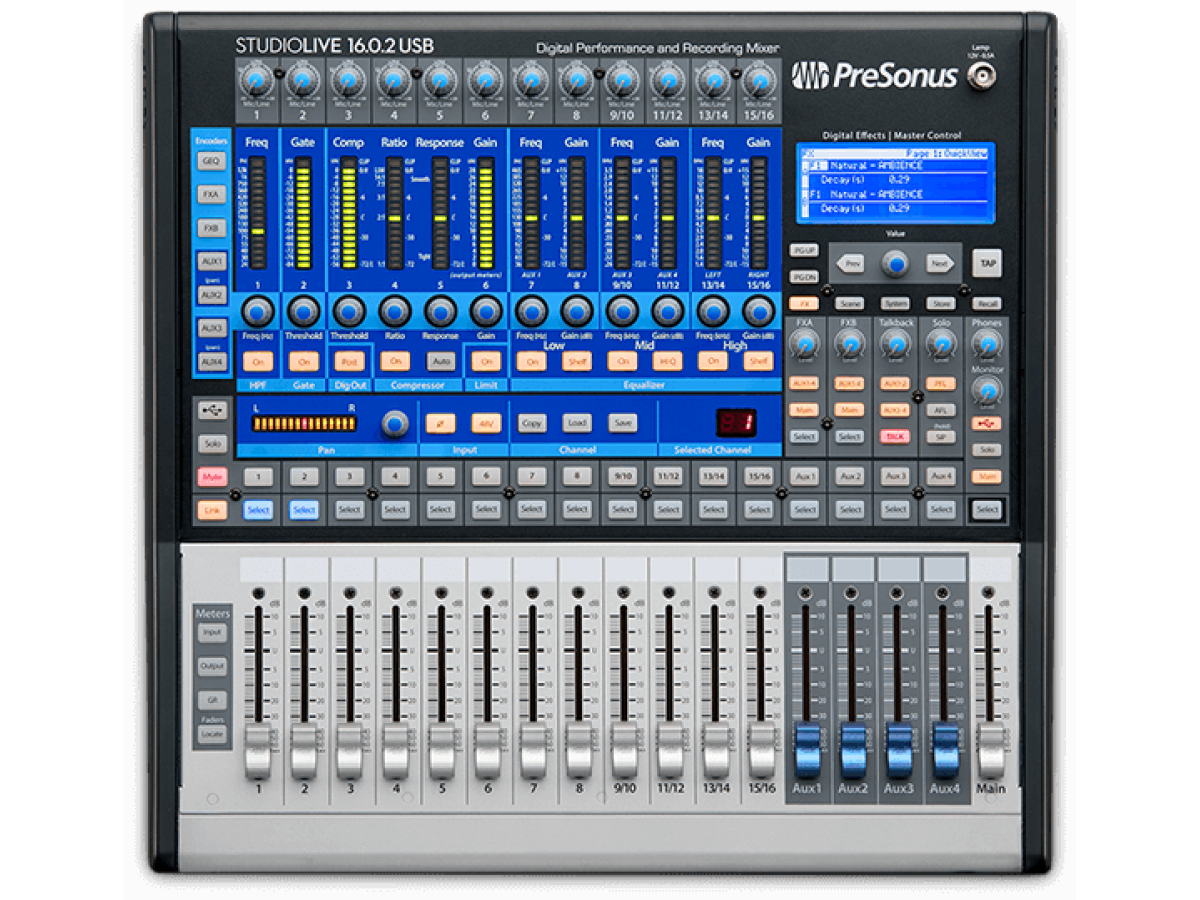1200x900 pixels.
Task: Toggle the red Mute mode button
Action: [x=212, y=477]
